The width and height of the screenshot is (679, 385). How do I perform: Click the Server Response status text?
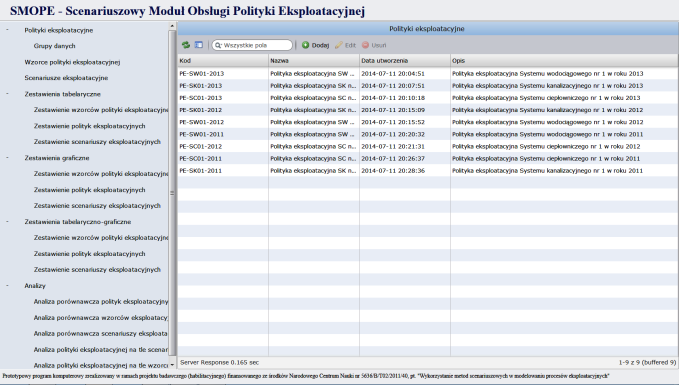220,362
